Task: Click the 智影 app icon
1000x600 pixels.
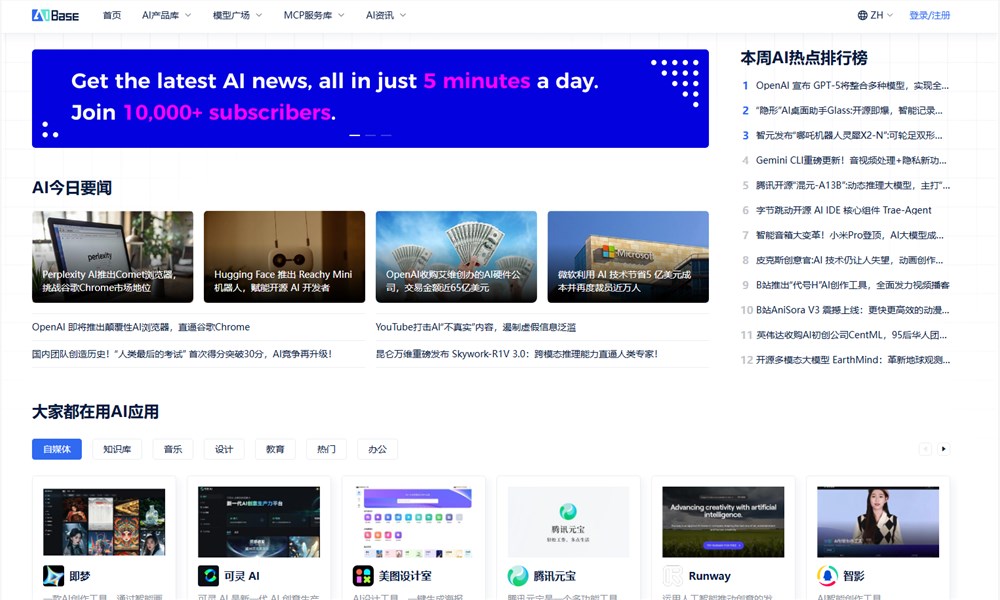Action: pos(828,575)
